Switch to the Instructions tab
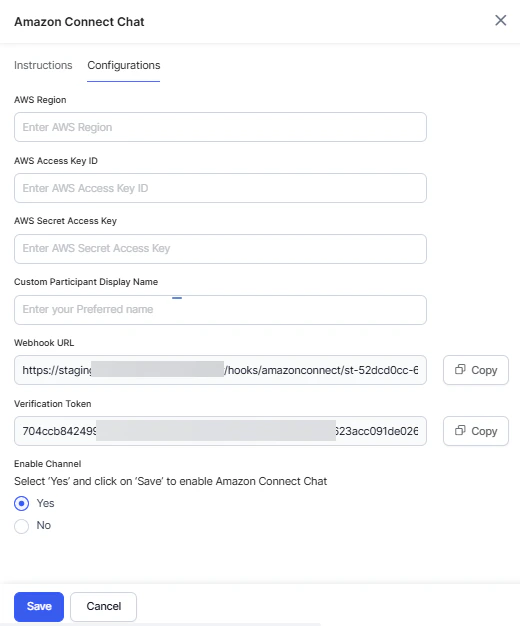Screen dimensions: 520x626 click(43, 65)
